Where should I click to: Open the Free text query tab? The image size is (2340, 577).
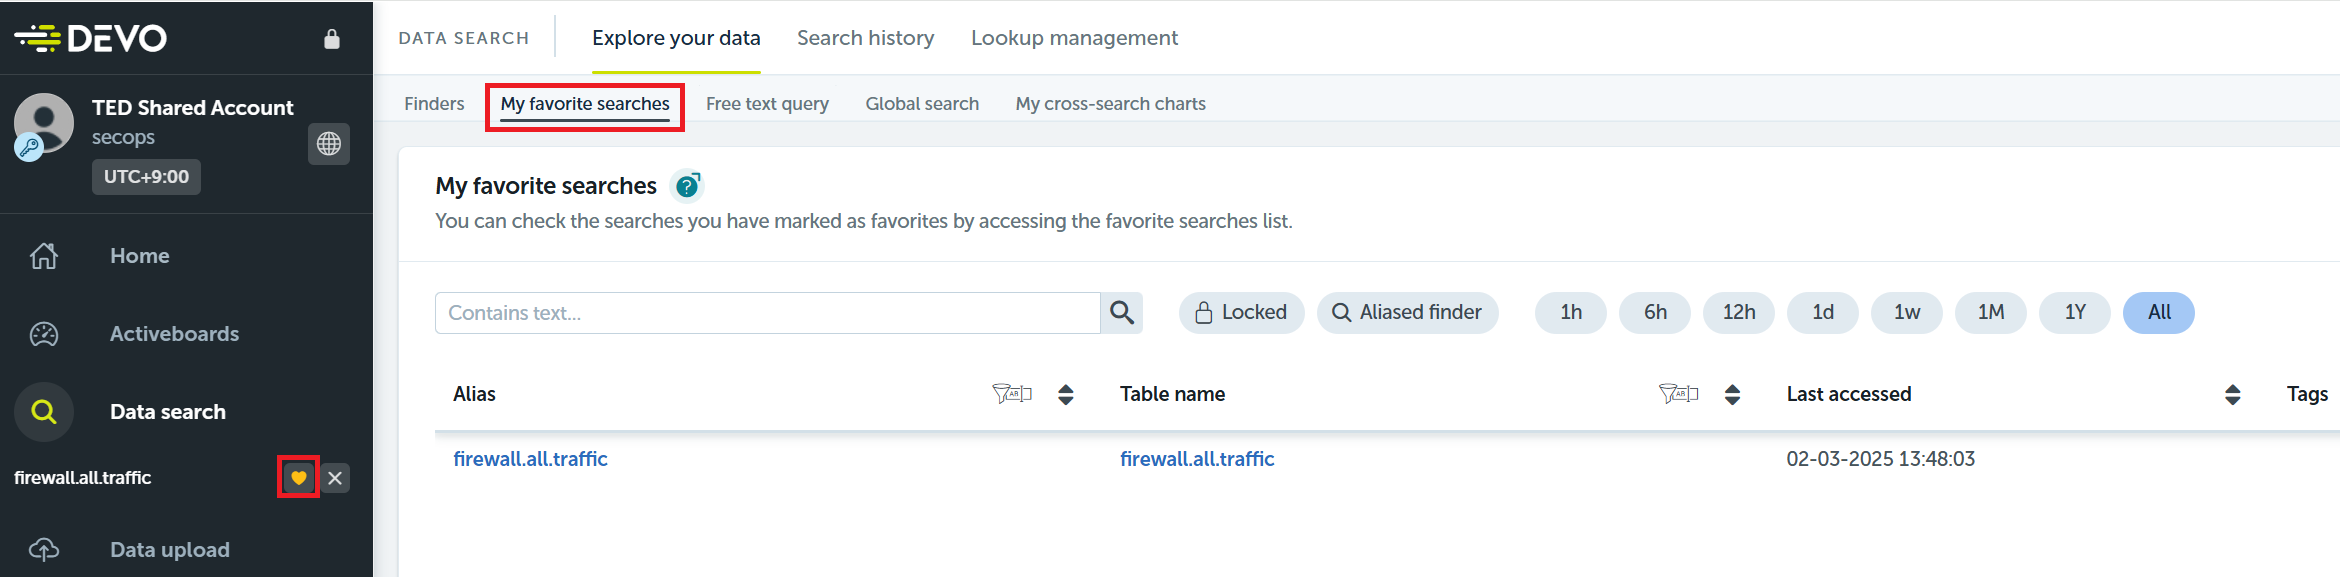pos(767,104)
